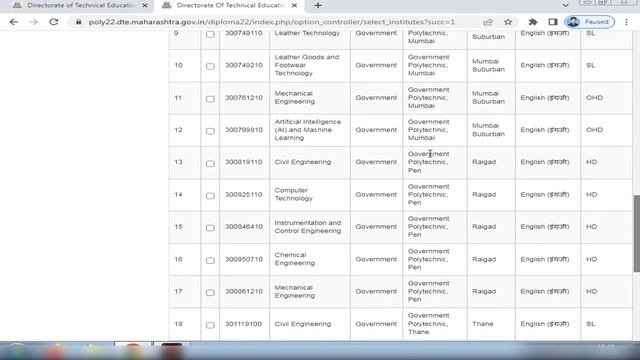The image size is (640, 360).
Task: Click SL seat type in row 10
Action: (591, 65)
